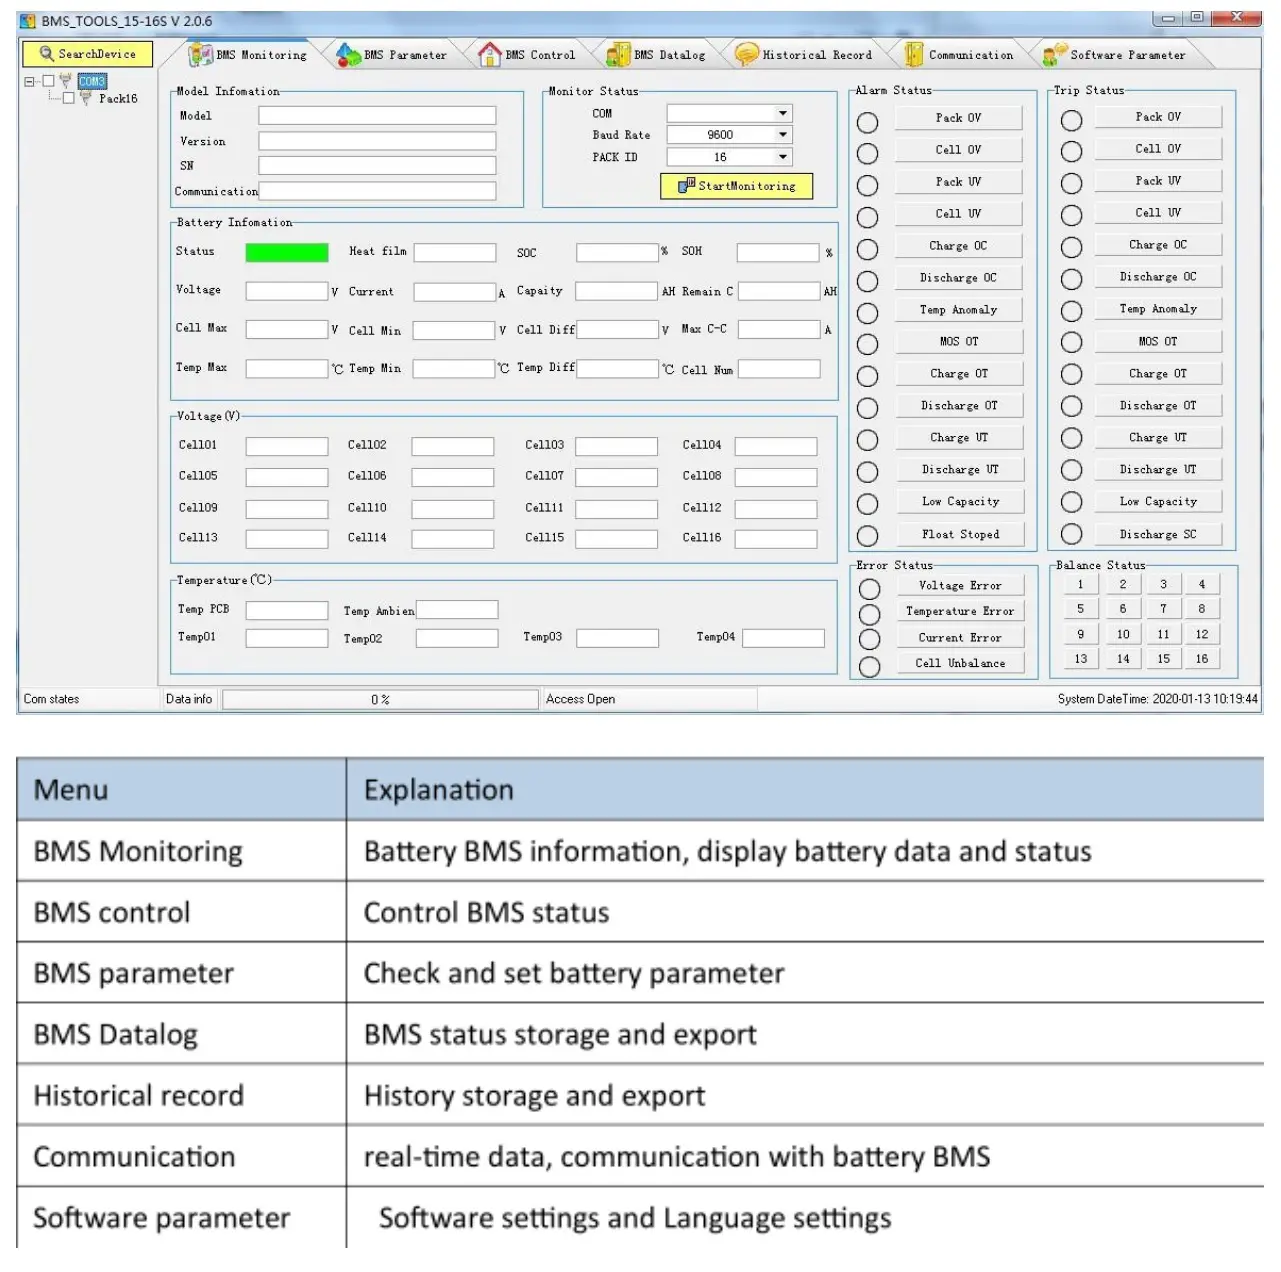Viewport: 1281px width, 1272px height.
Task: Click the green Status color indicator
Action: pyautogui.click(x=287, y=253)
